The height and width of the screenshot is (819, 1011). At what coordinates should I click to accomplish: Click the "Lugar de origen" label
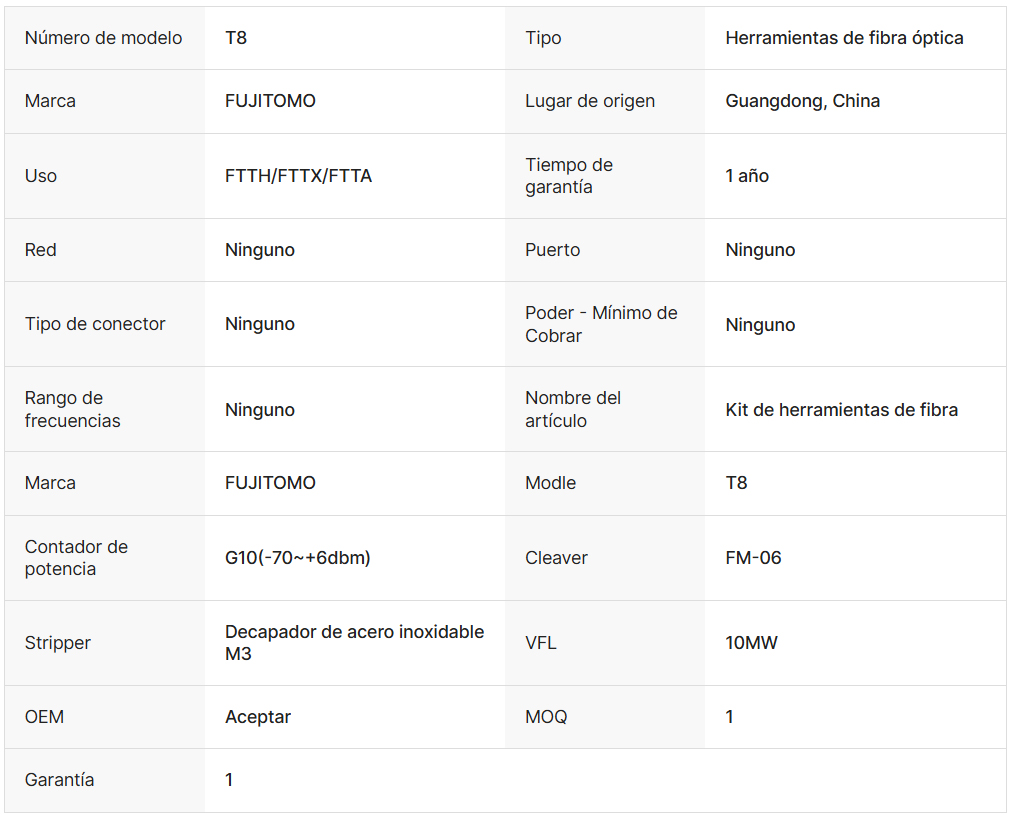(590, 101)
